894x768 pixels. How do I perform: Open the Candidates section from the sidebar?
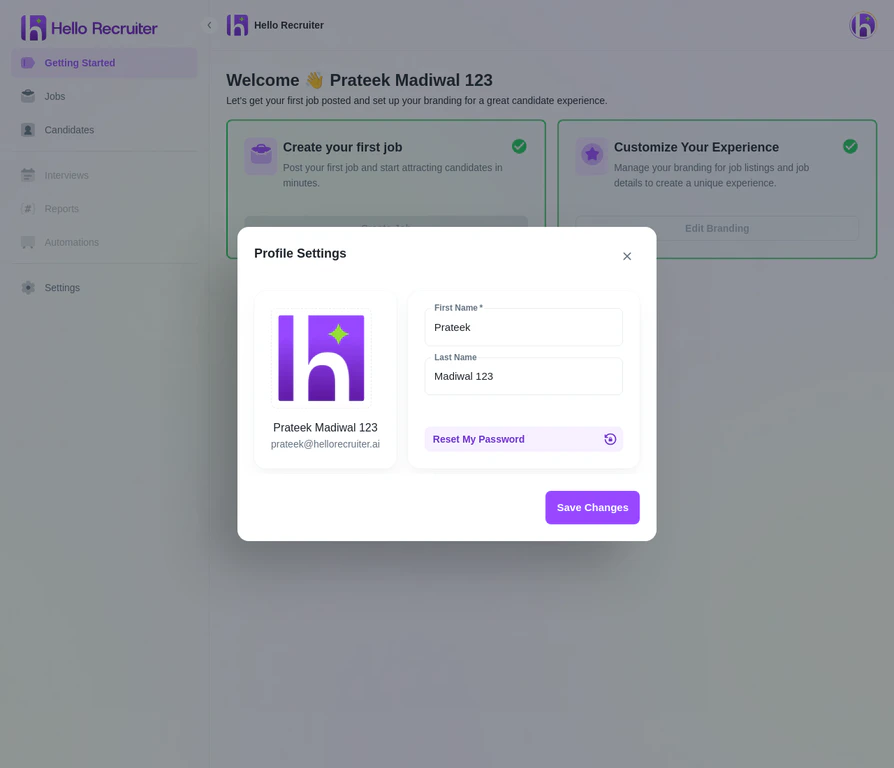[68, 129]
